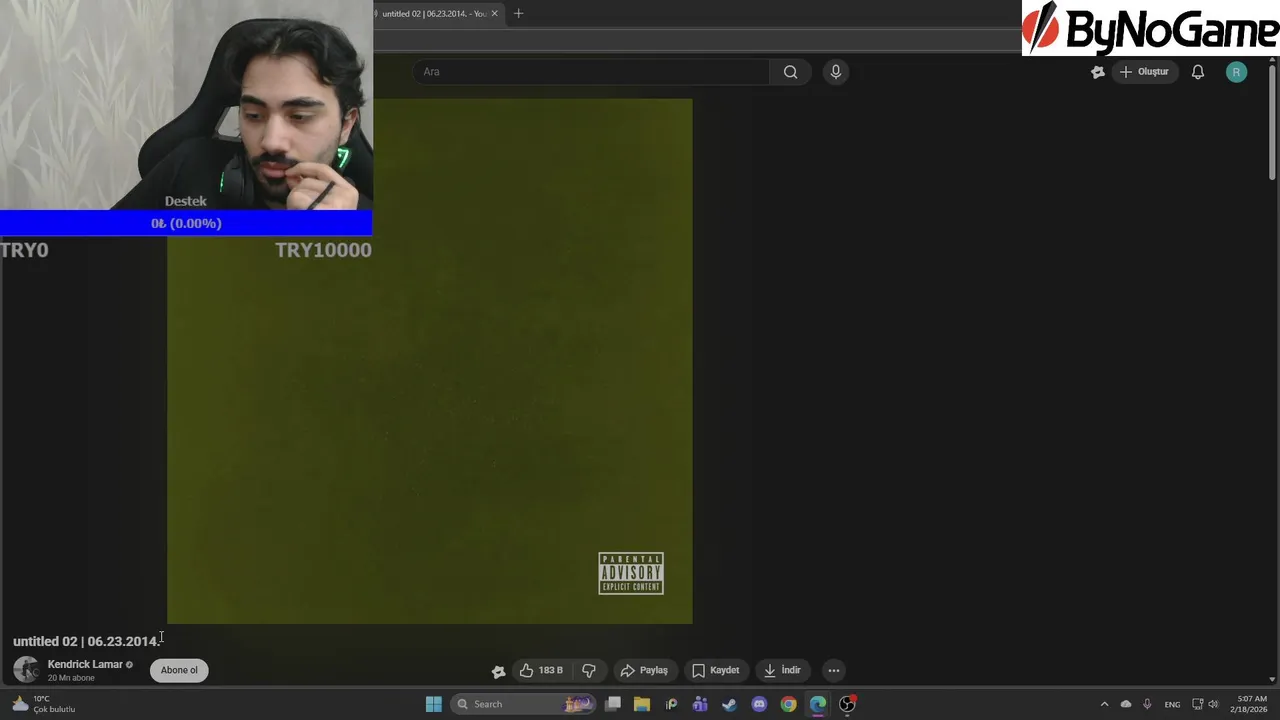Expand the system tray hidden icons chevron

coord(1104,704)
